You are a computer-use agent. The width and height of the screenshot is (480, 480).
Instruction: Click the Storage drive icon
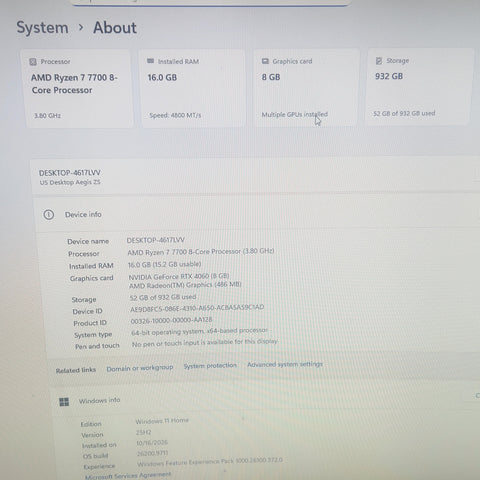click(379, 61)
